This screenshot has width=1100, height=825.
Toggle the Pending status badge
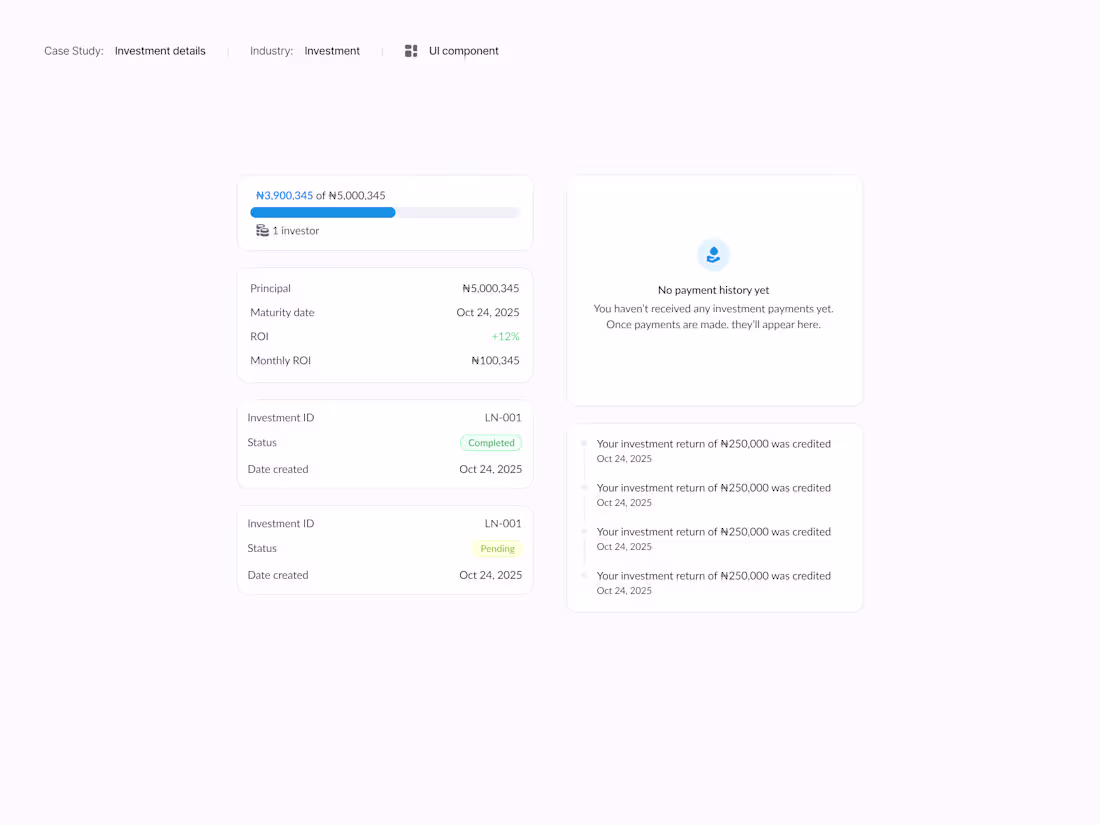(497, 548)
